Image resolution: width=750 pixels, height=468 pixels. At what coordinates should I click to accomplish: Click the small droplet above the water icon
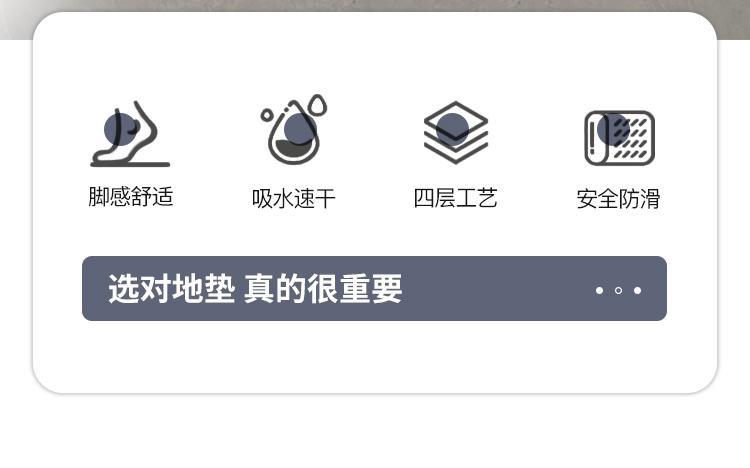tap(317, 105)
